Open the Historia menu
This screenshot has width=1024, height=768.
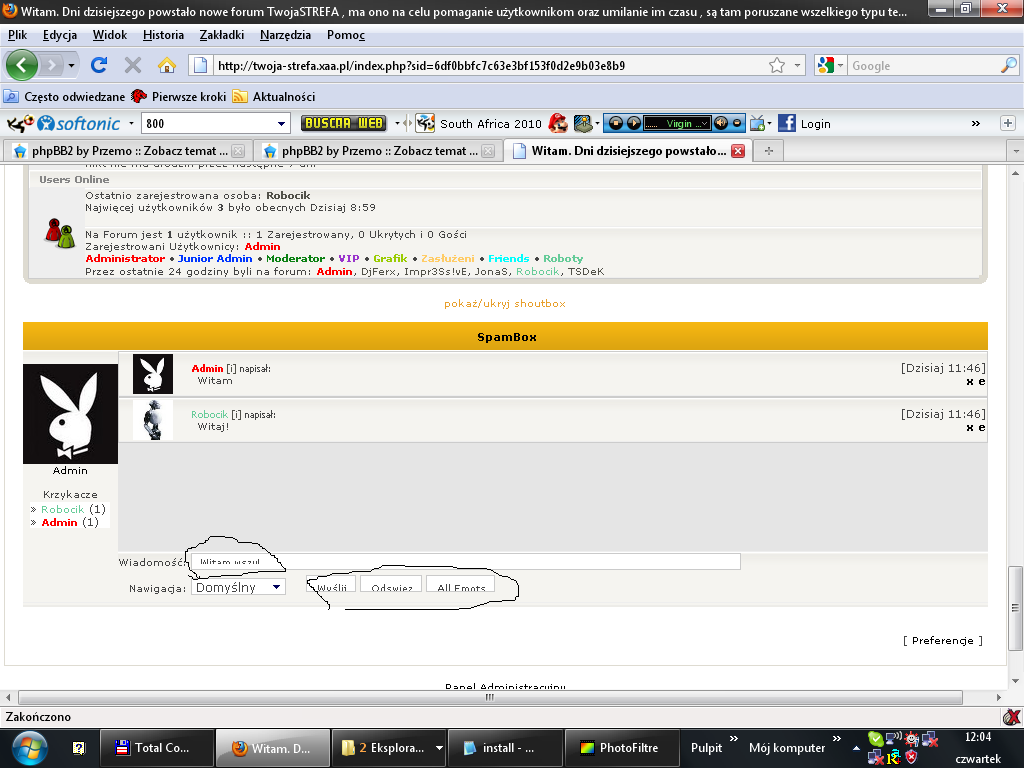tap(163, 35)
